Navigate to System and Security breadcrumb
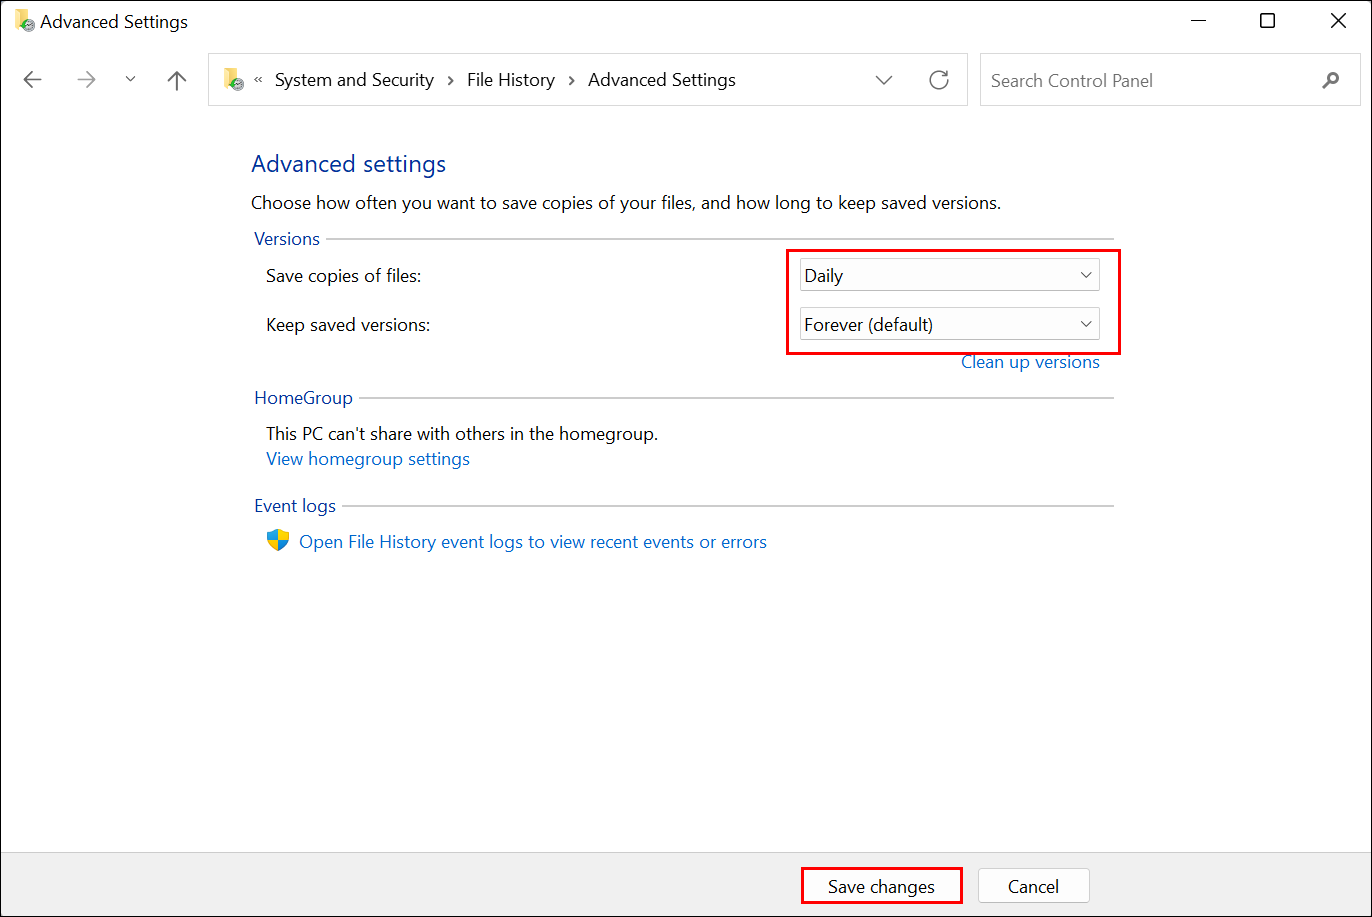Viewport: 1372px width, 917px height. 353,79
